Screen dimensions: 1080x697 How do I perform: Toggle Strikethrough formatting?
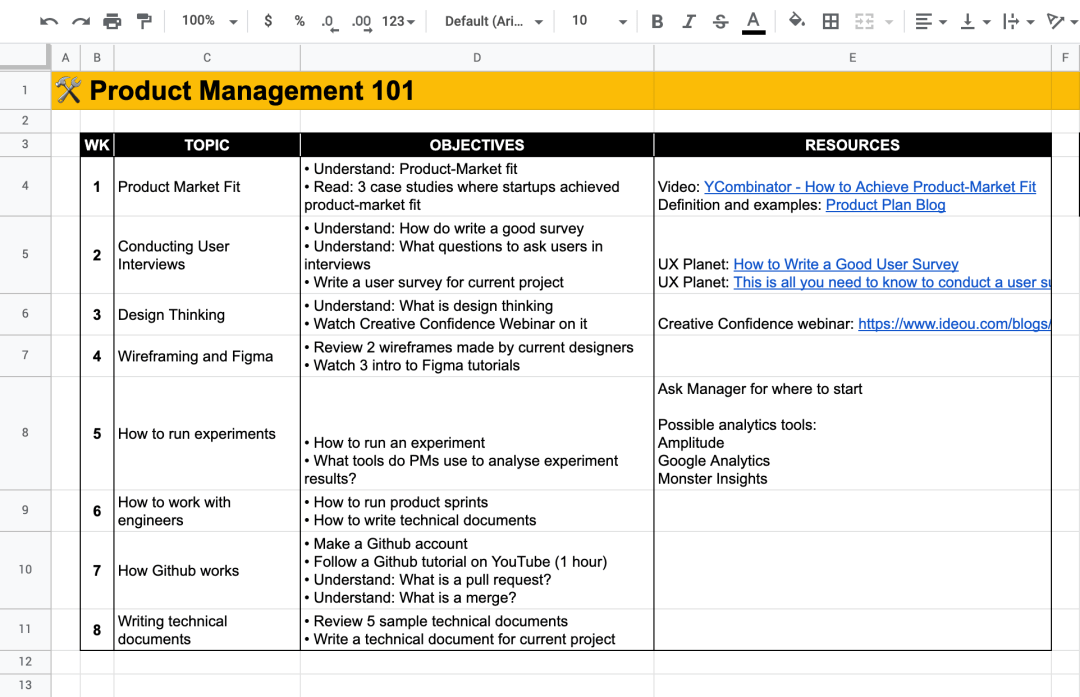(720, 21)
